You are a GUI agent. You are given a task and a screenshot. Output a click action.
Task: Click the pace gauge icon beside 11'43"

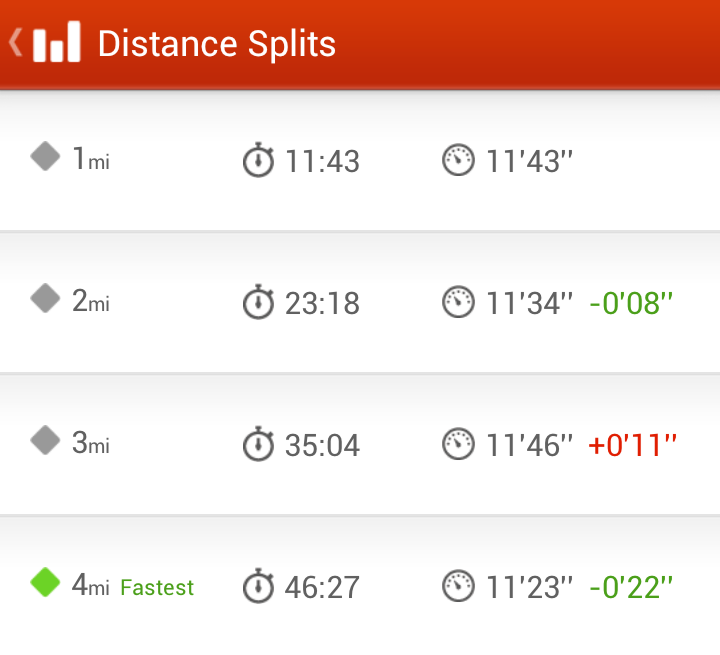pos(458,160)
